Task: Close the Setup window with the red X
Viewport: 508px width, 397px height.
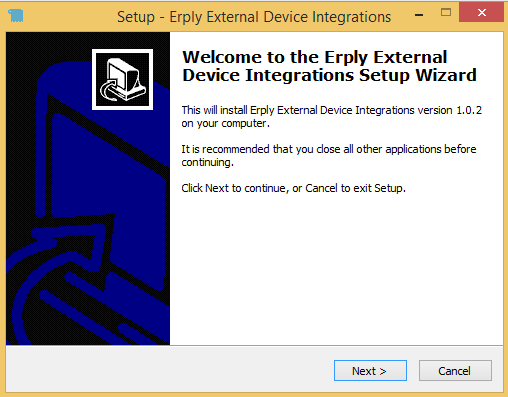Action: (481, 13)
